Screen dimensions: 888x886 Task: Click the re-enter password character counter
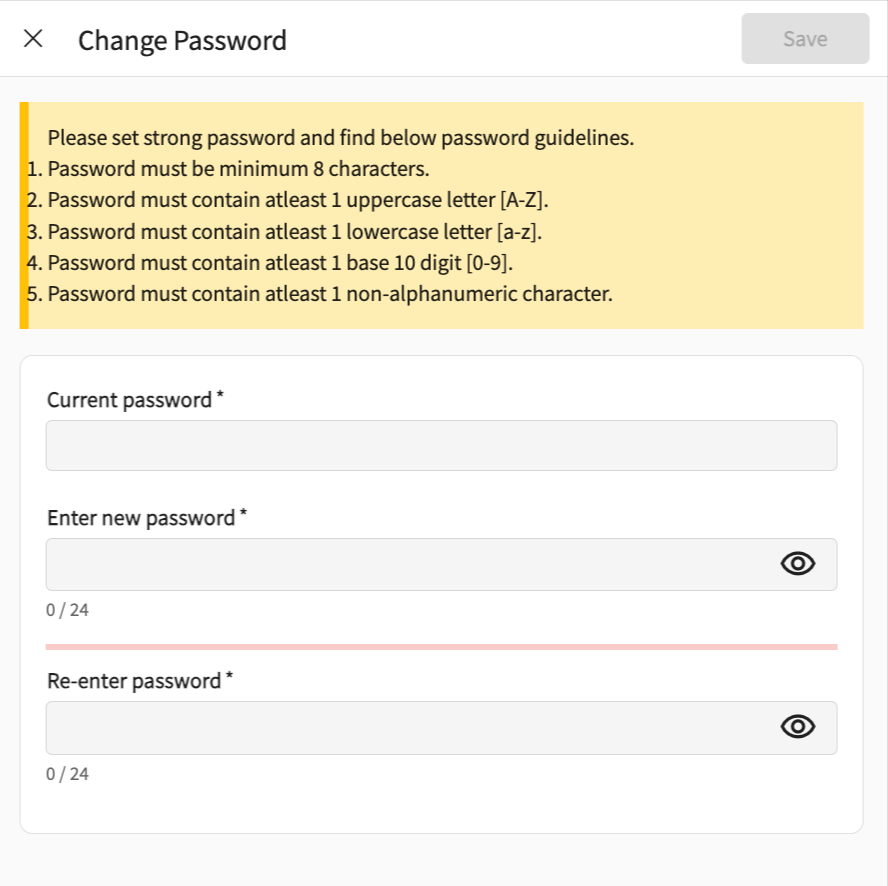click(x=67, y=774)
